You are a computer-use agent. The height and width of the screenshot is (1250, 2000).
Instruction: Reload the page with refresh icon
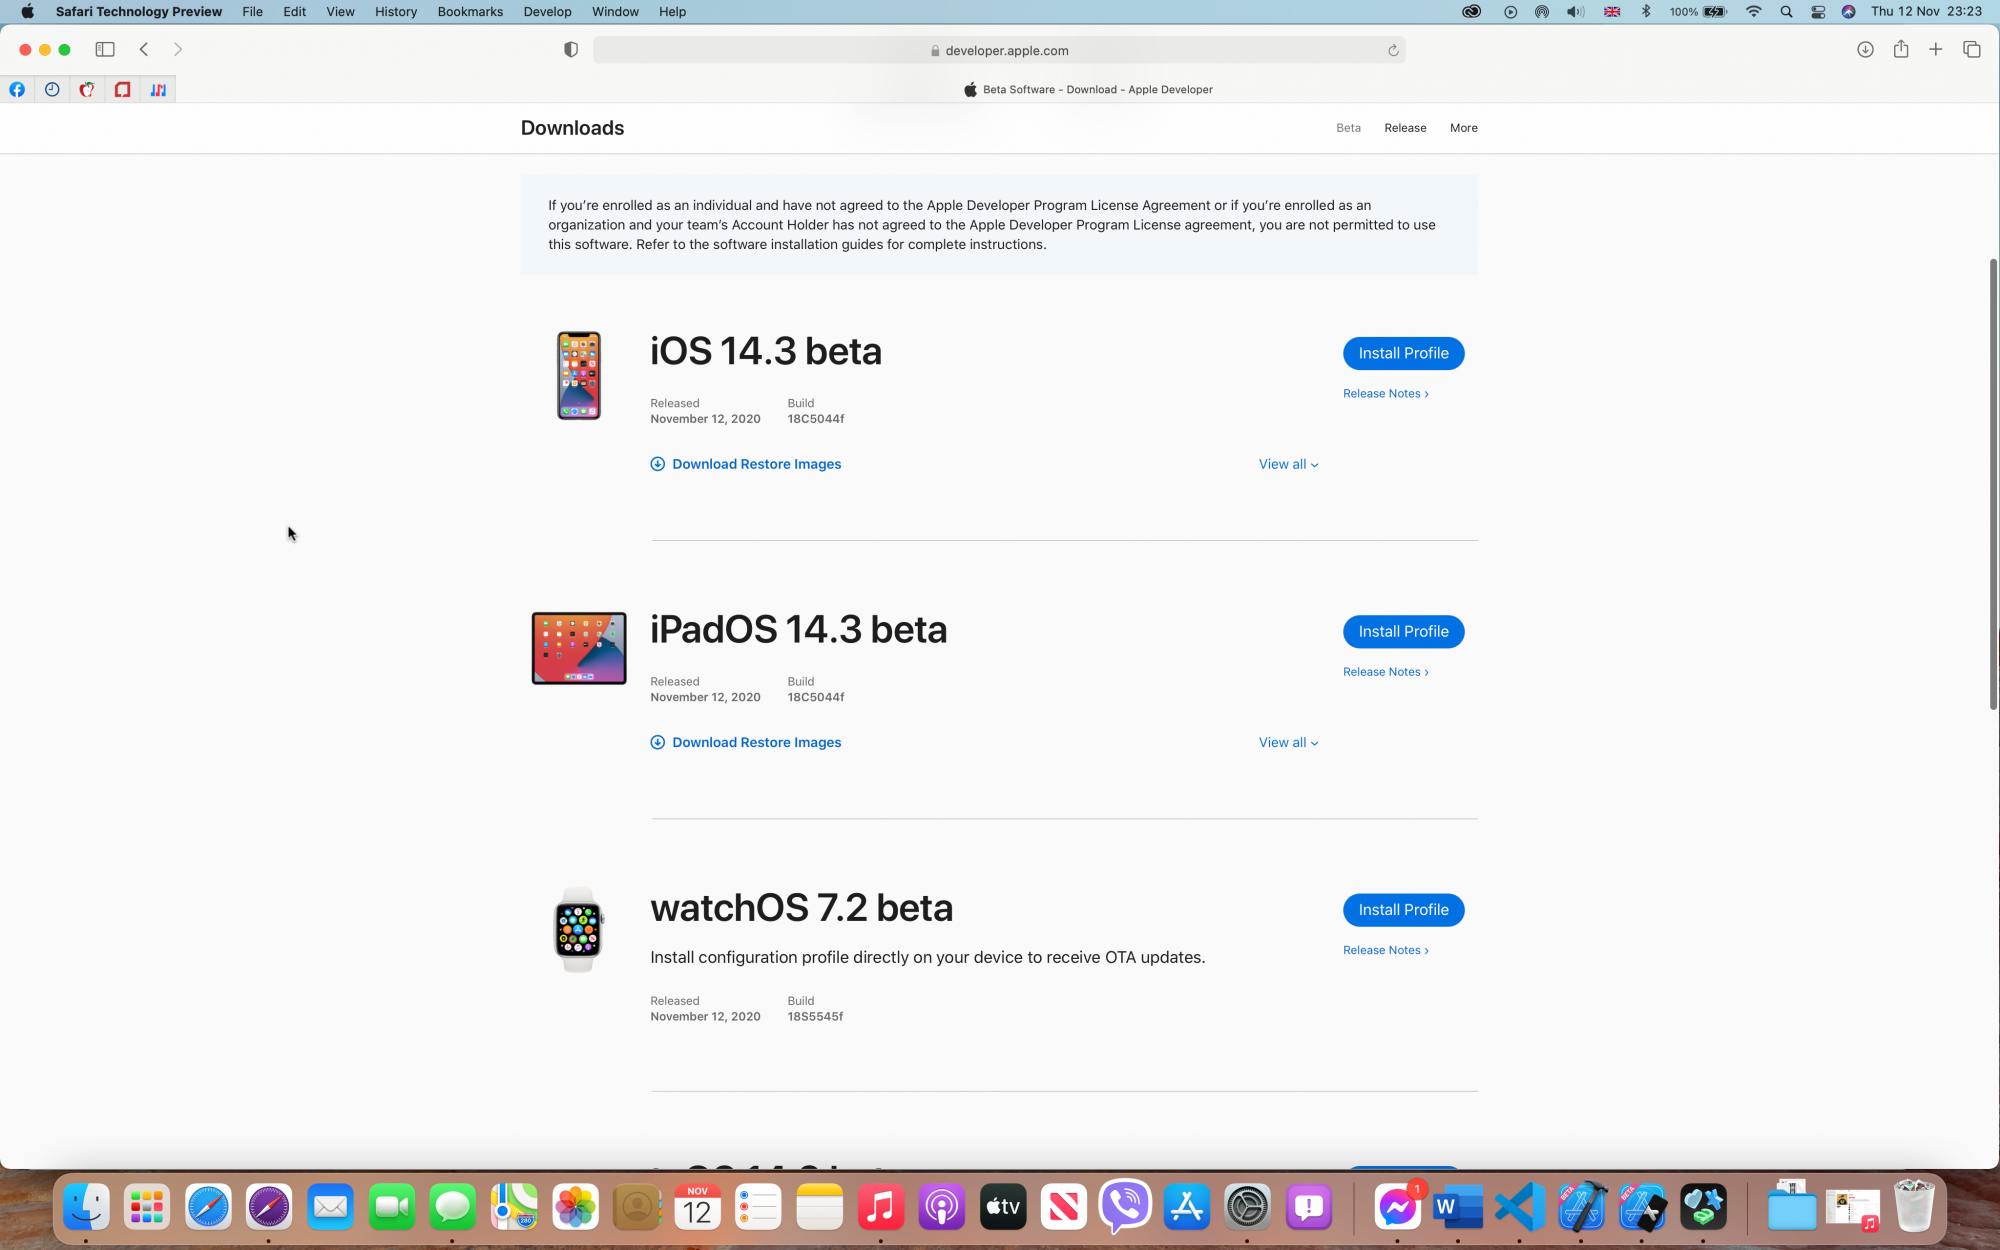click(x=1392, y=50)
